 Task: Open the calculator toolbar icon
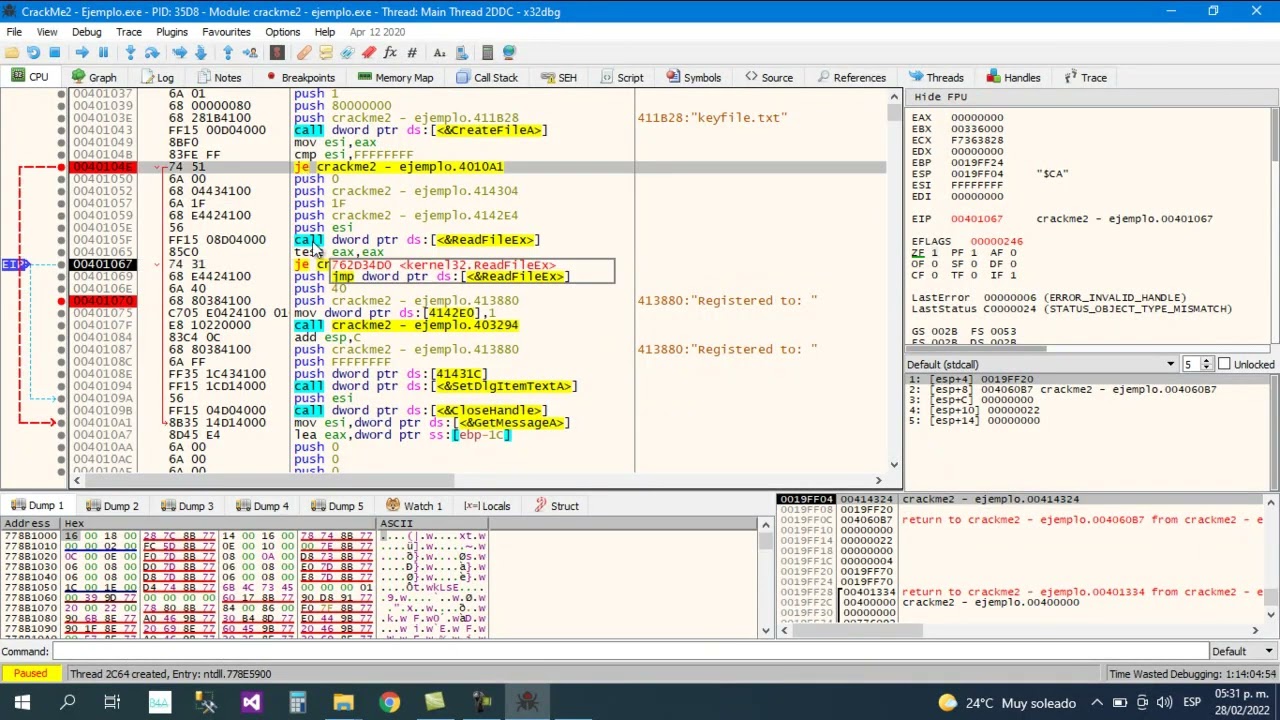pos(487,52)
